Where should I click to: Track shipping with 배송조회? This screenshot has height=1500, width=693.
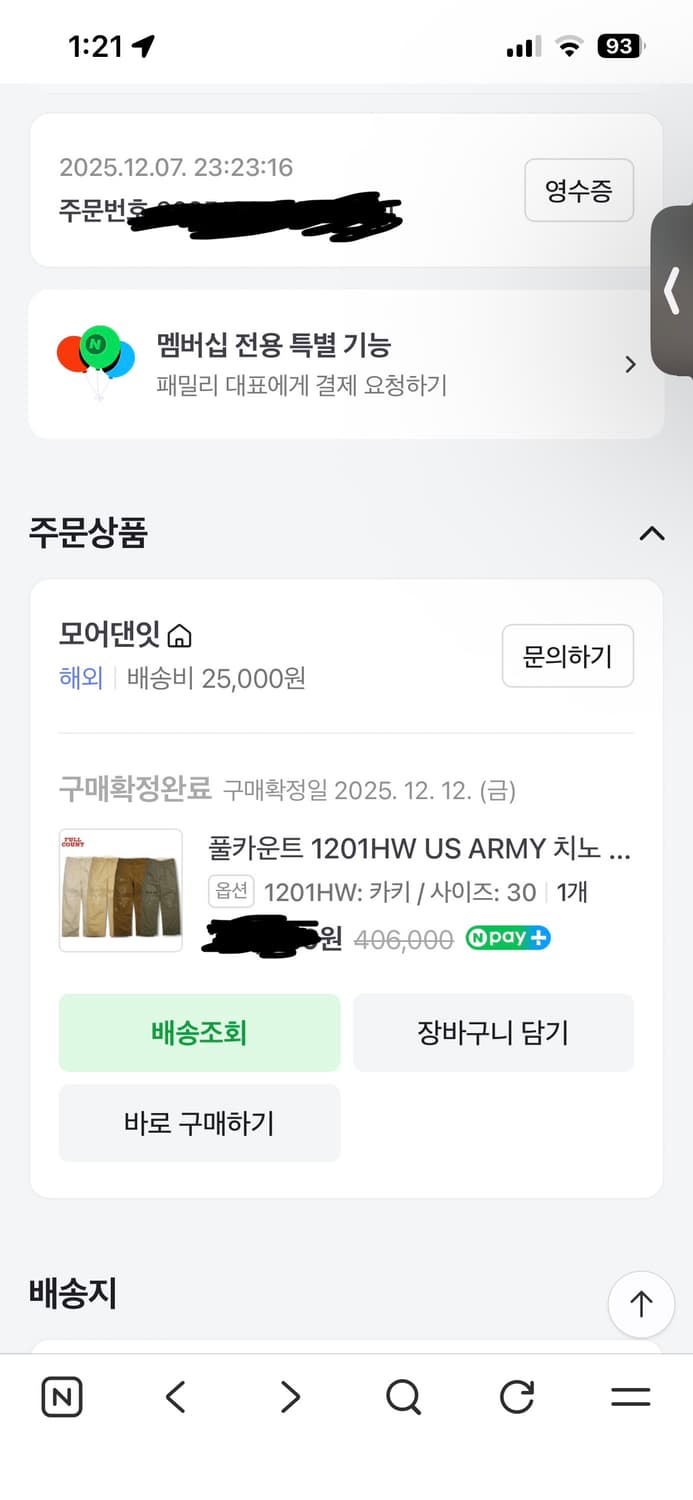click(x=199, y=1033)
